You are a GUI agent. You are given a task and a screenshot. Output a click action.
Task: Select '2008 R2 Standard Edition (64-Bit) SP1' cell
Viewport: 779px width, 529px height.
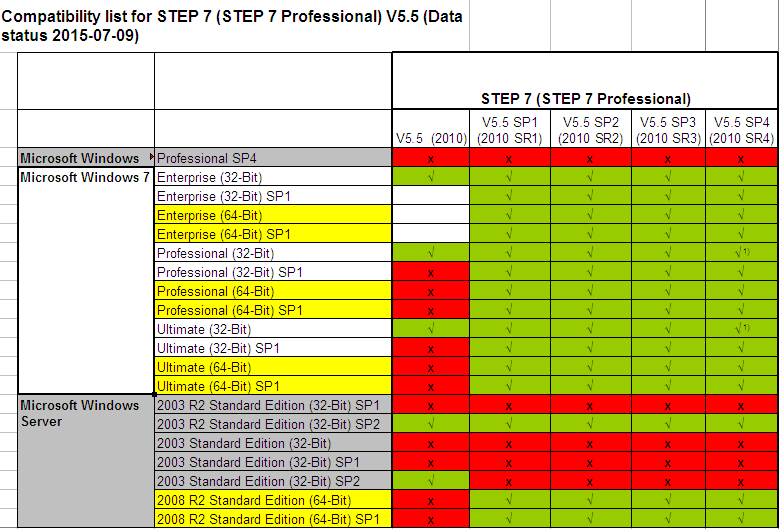[273, 518]
